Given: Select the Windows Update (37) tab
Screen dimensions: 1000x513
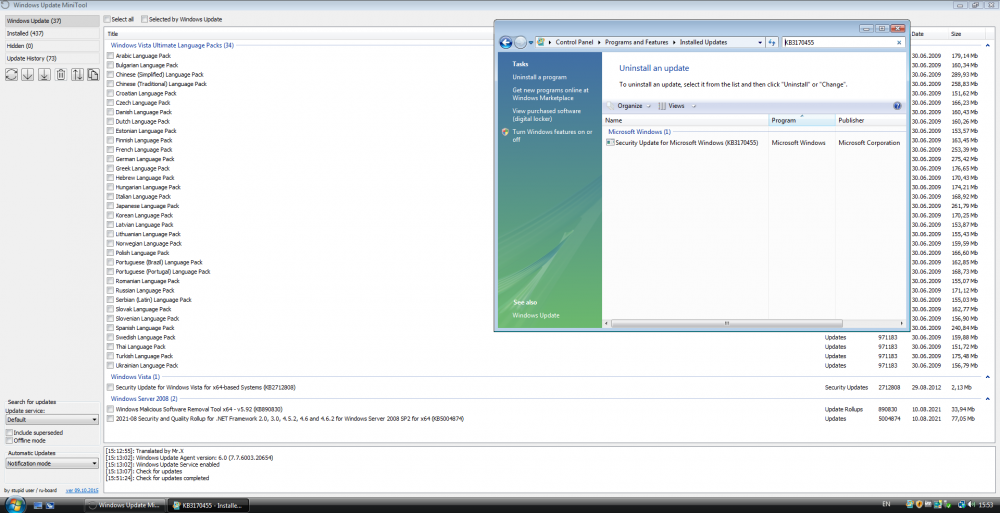Looking at the screenshot, I should click(52, 21).
